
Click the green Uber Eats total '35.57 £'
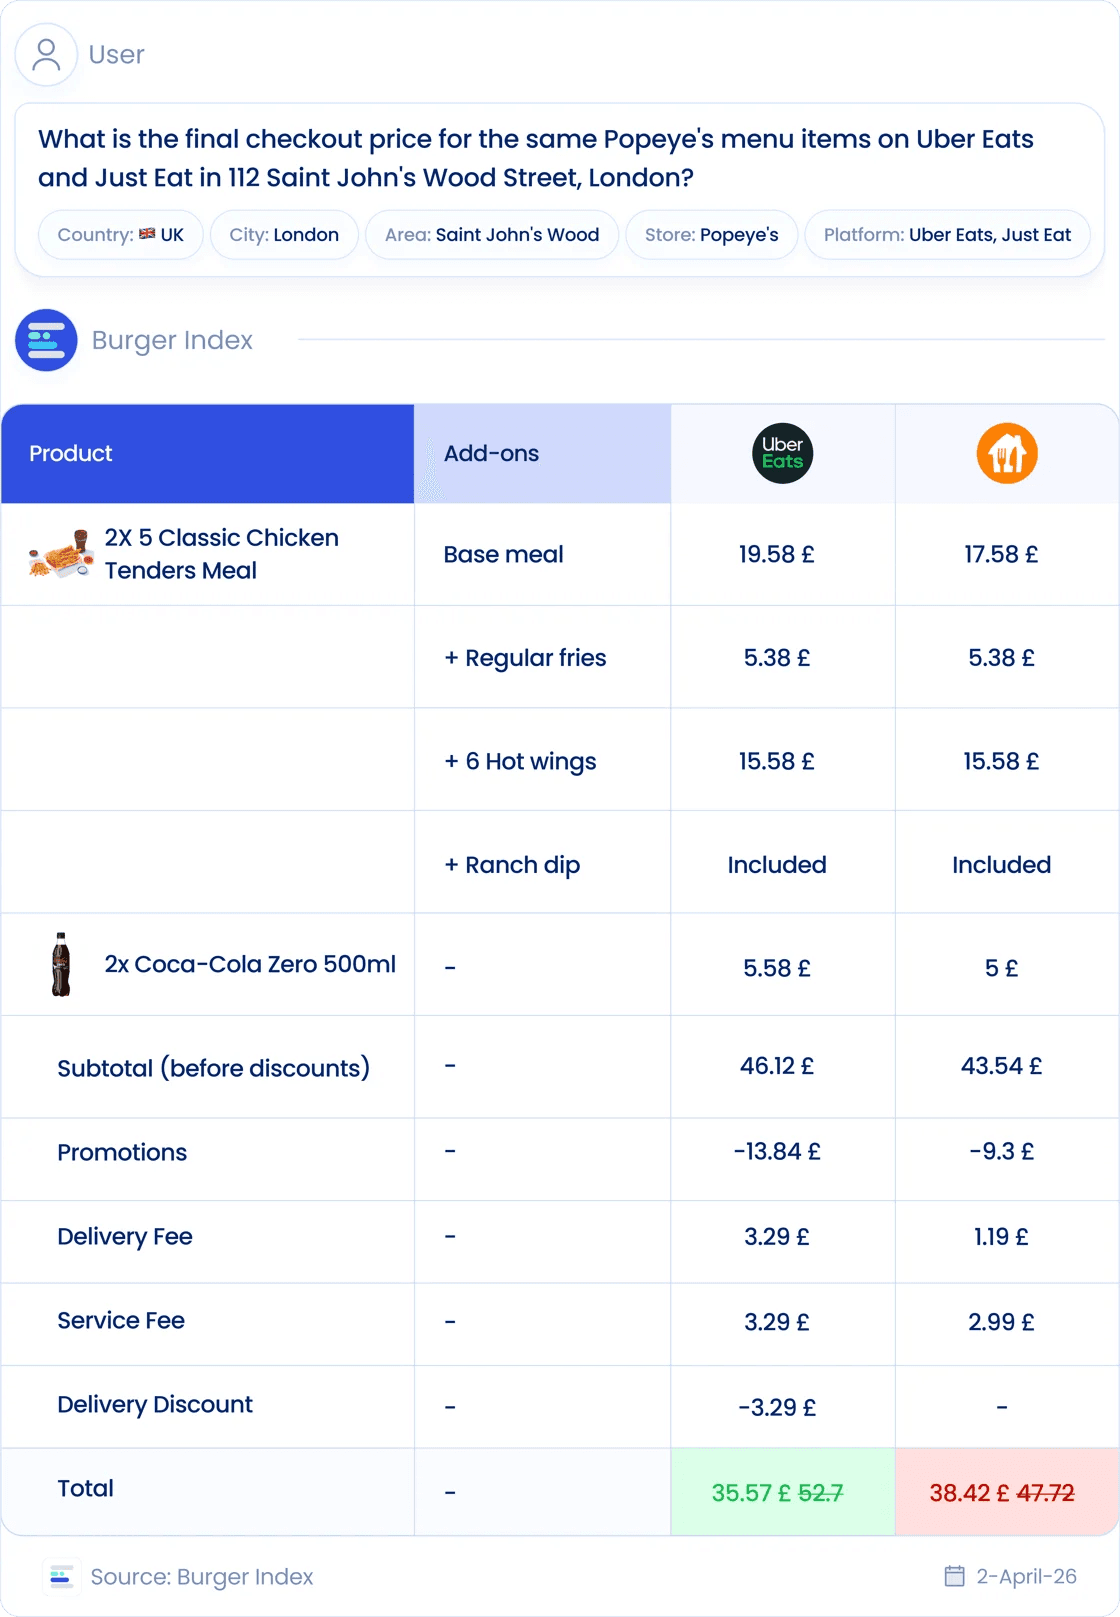point(751,1493)
